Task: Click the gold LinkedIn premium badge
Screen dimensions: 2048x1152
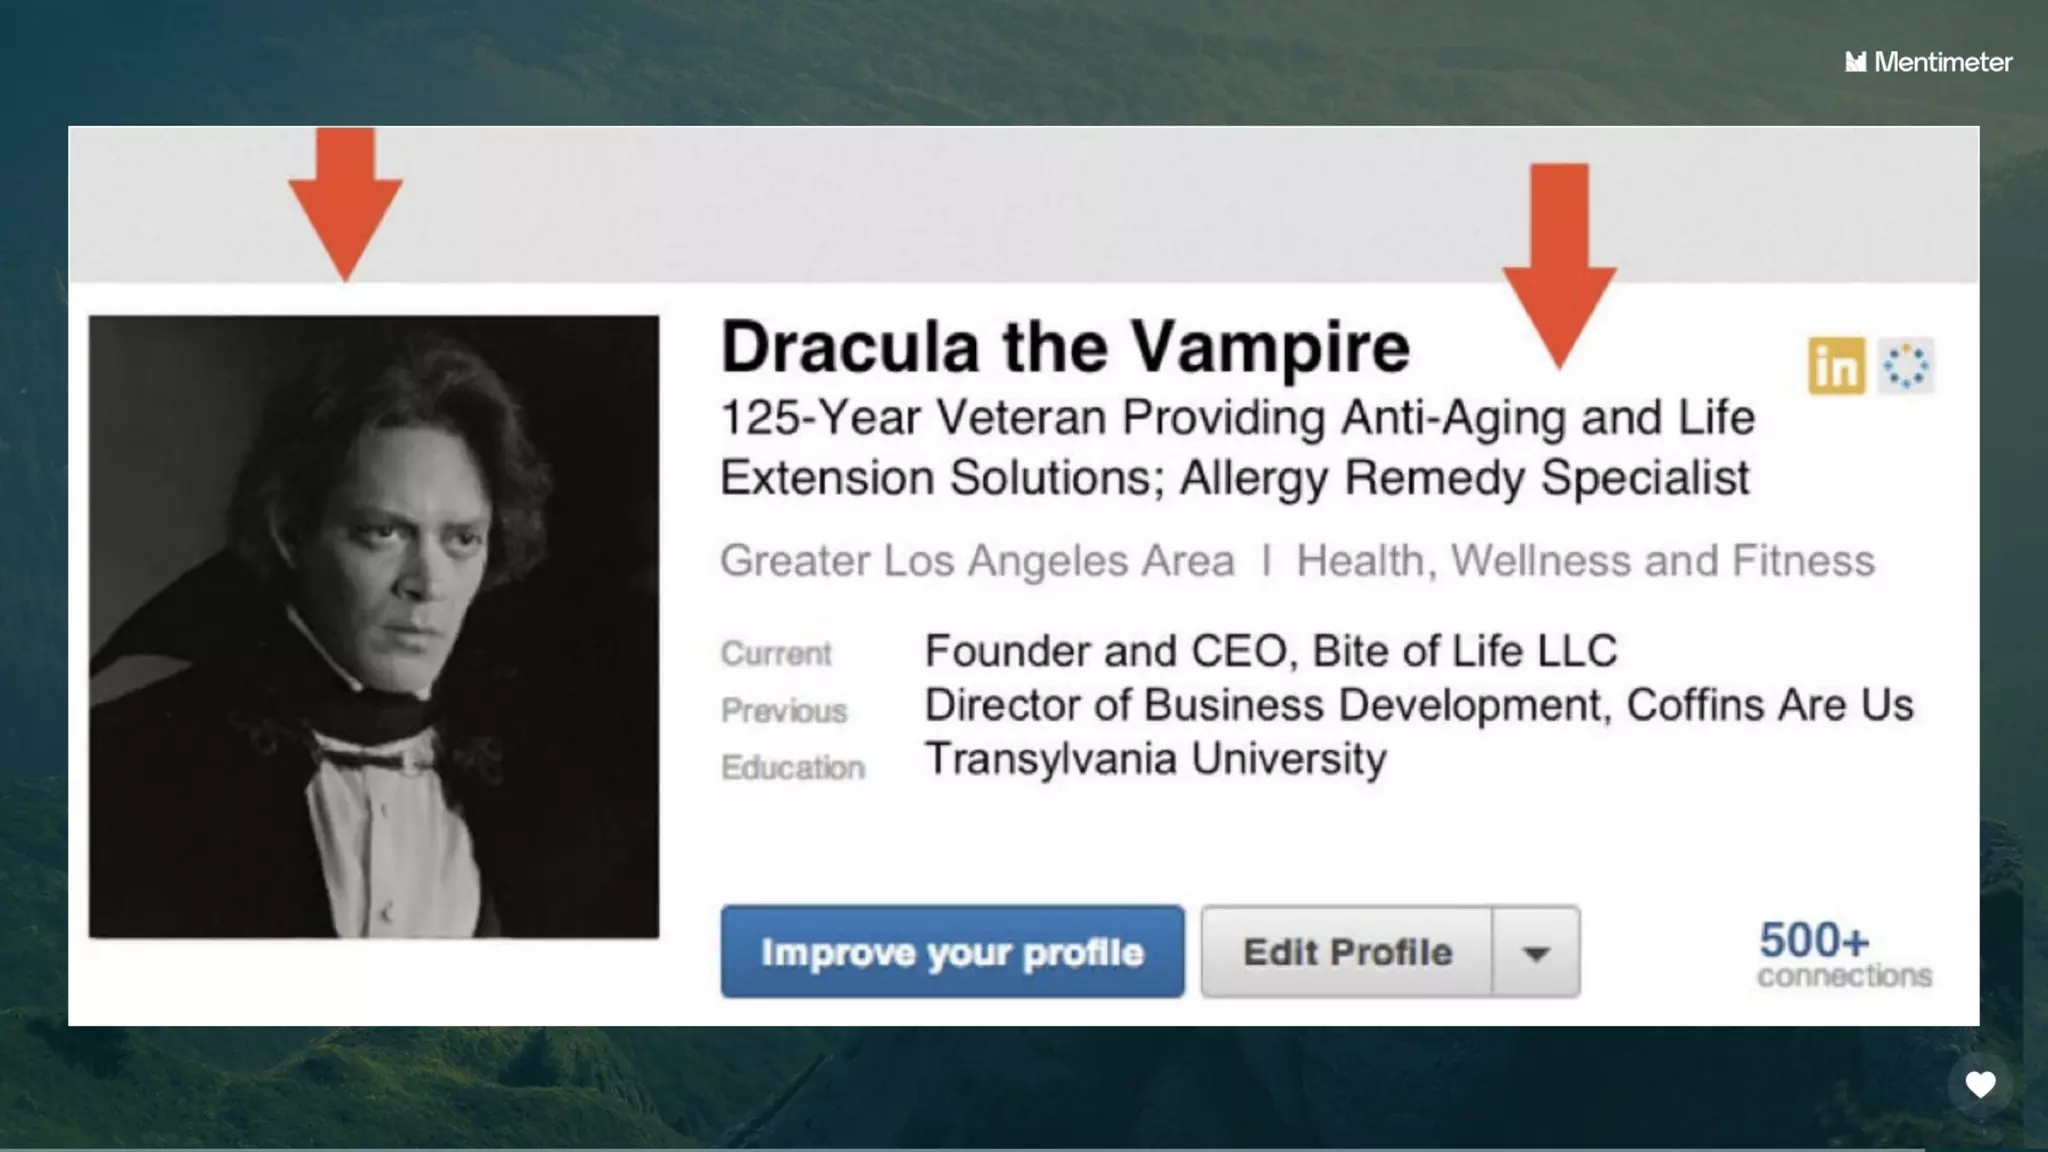Action: pyautogui.click(x=1836, y=366)
